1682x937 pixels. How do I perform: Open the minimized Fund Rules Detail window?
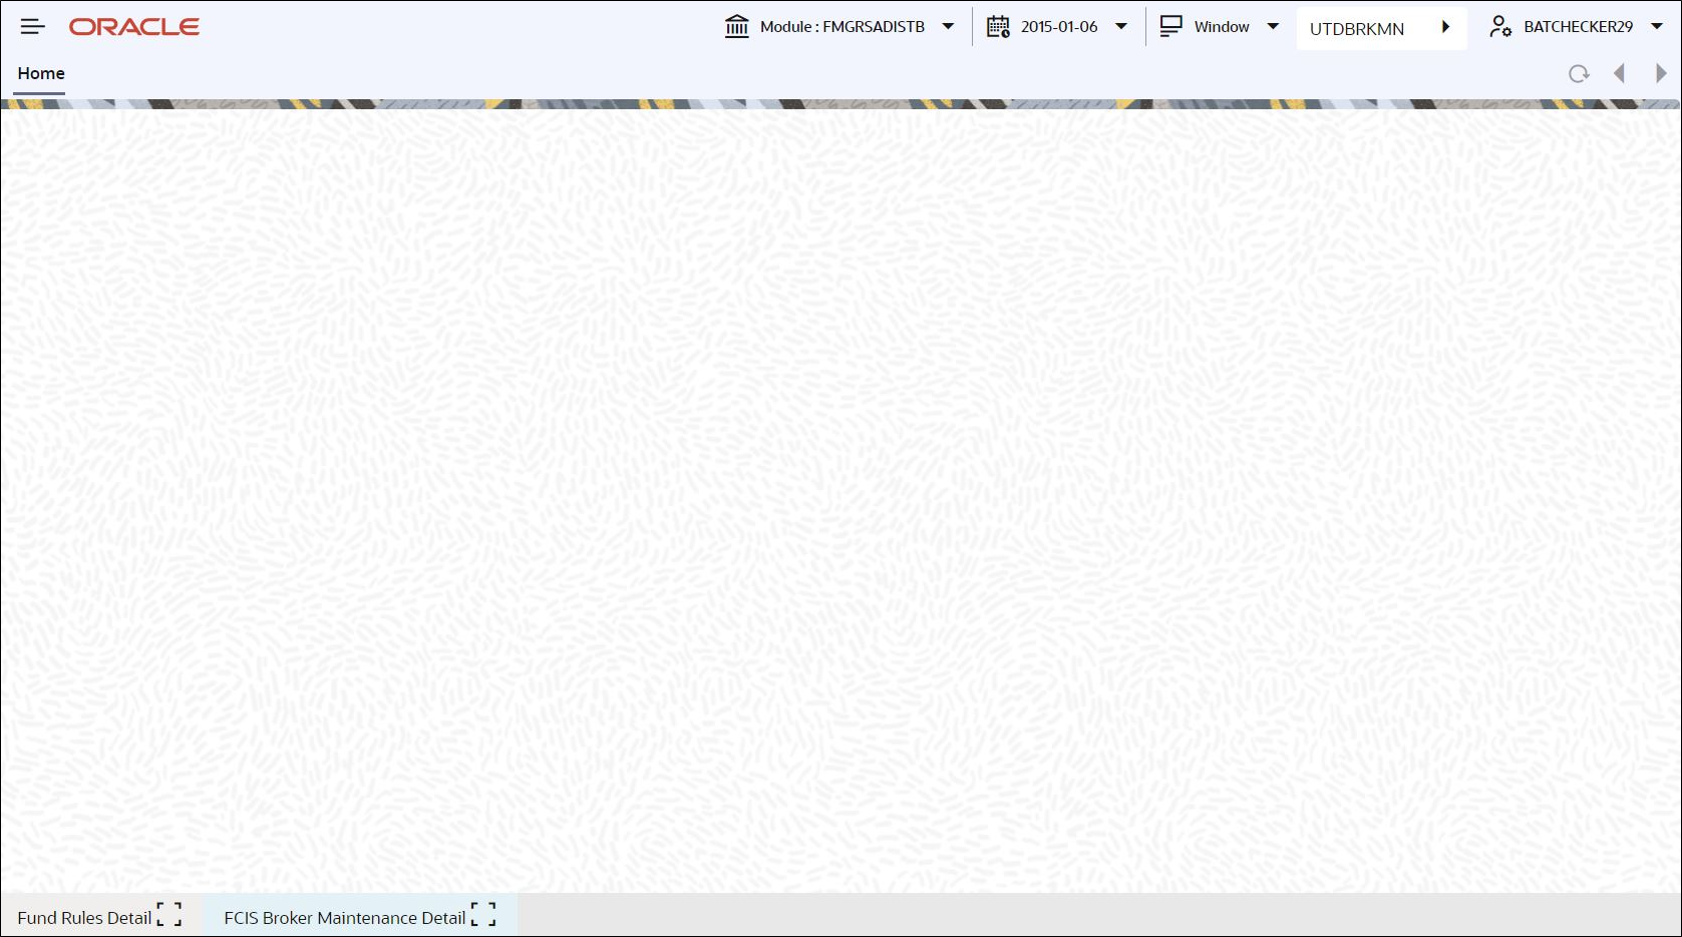[x=84, y=918]
